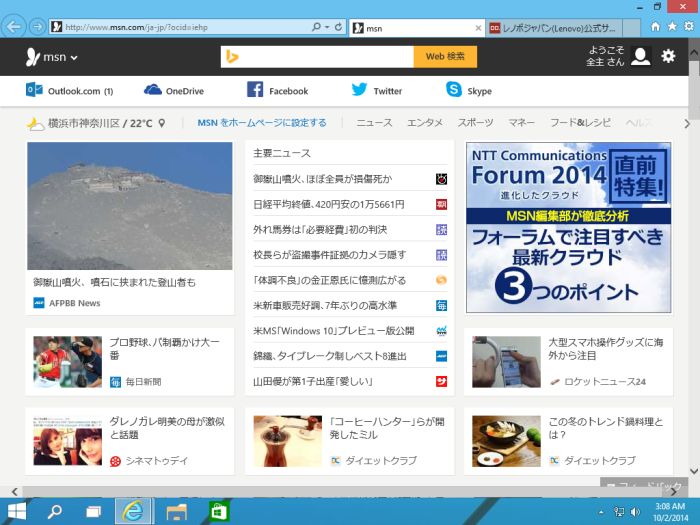Viewport: 700px width, 525px height.
Task: Open the volcano eruption photo story
Action: [x=130, y=205]
